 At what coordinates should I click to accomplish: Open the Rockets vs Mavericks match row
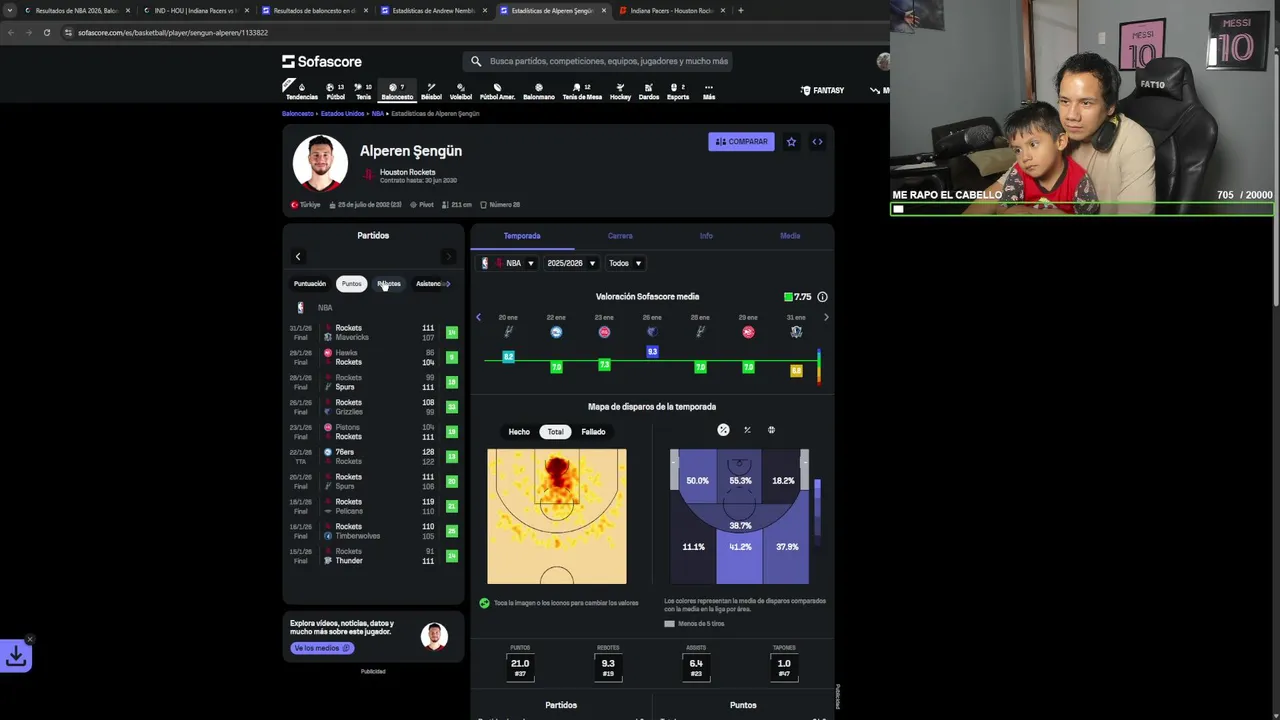coord(373,333)
